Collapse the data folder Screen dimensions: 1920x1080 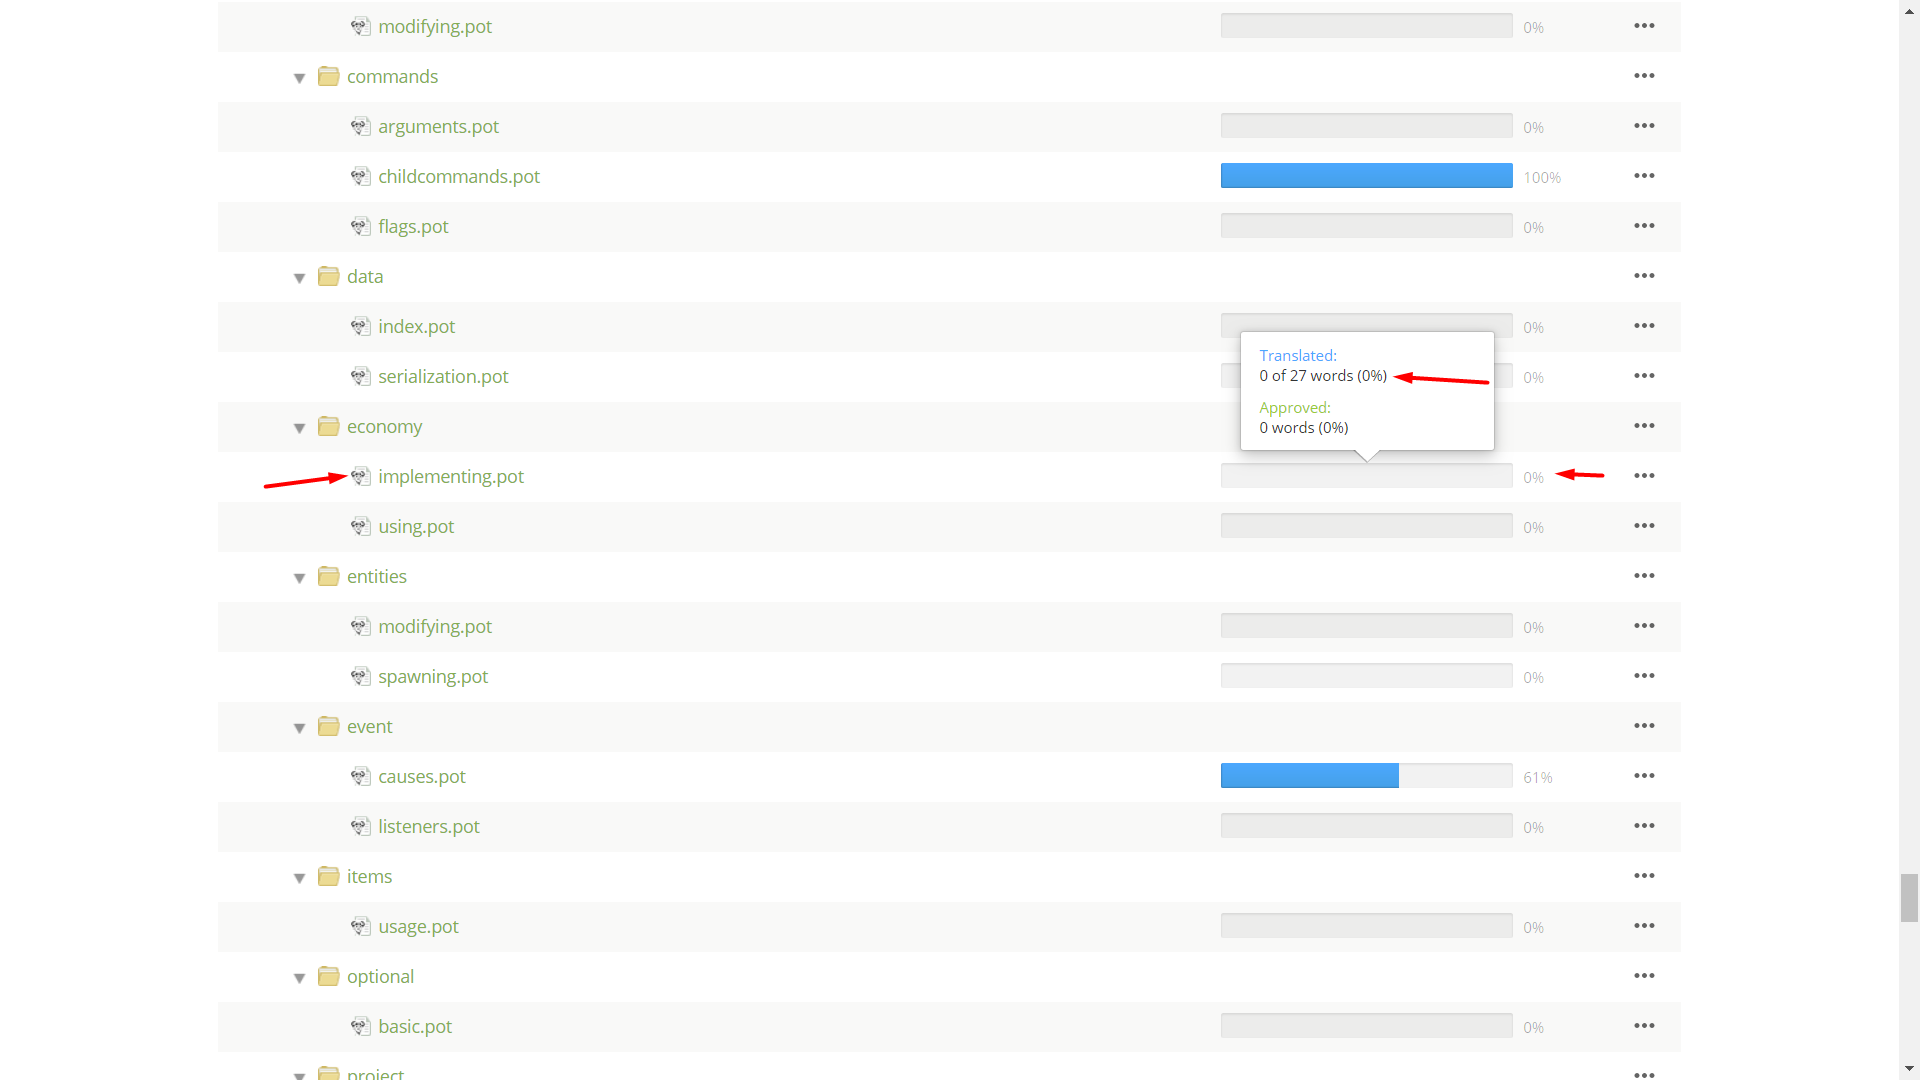click(299, 278)
